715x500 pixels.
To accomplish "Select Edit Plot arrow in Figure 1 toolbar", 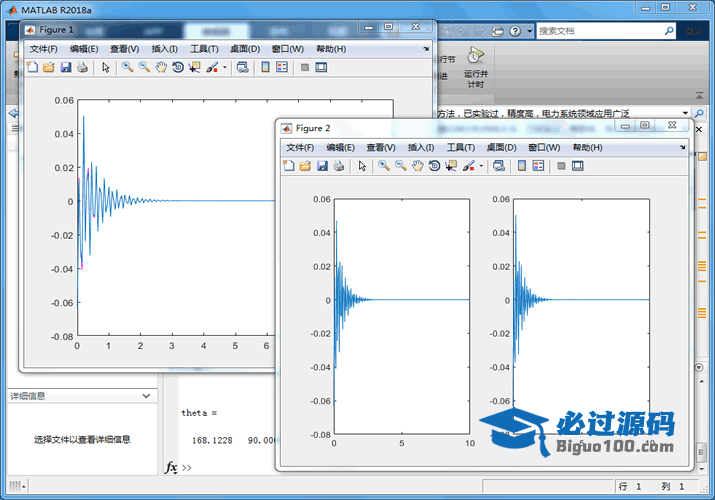I will coord(106,67).
